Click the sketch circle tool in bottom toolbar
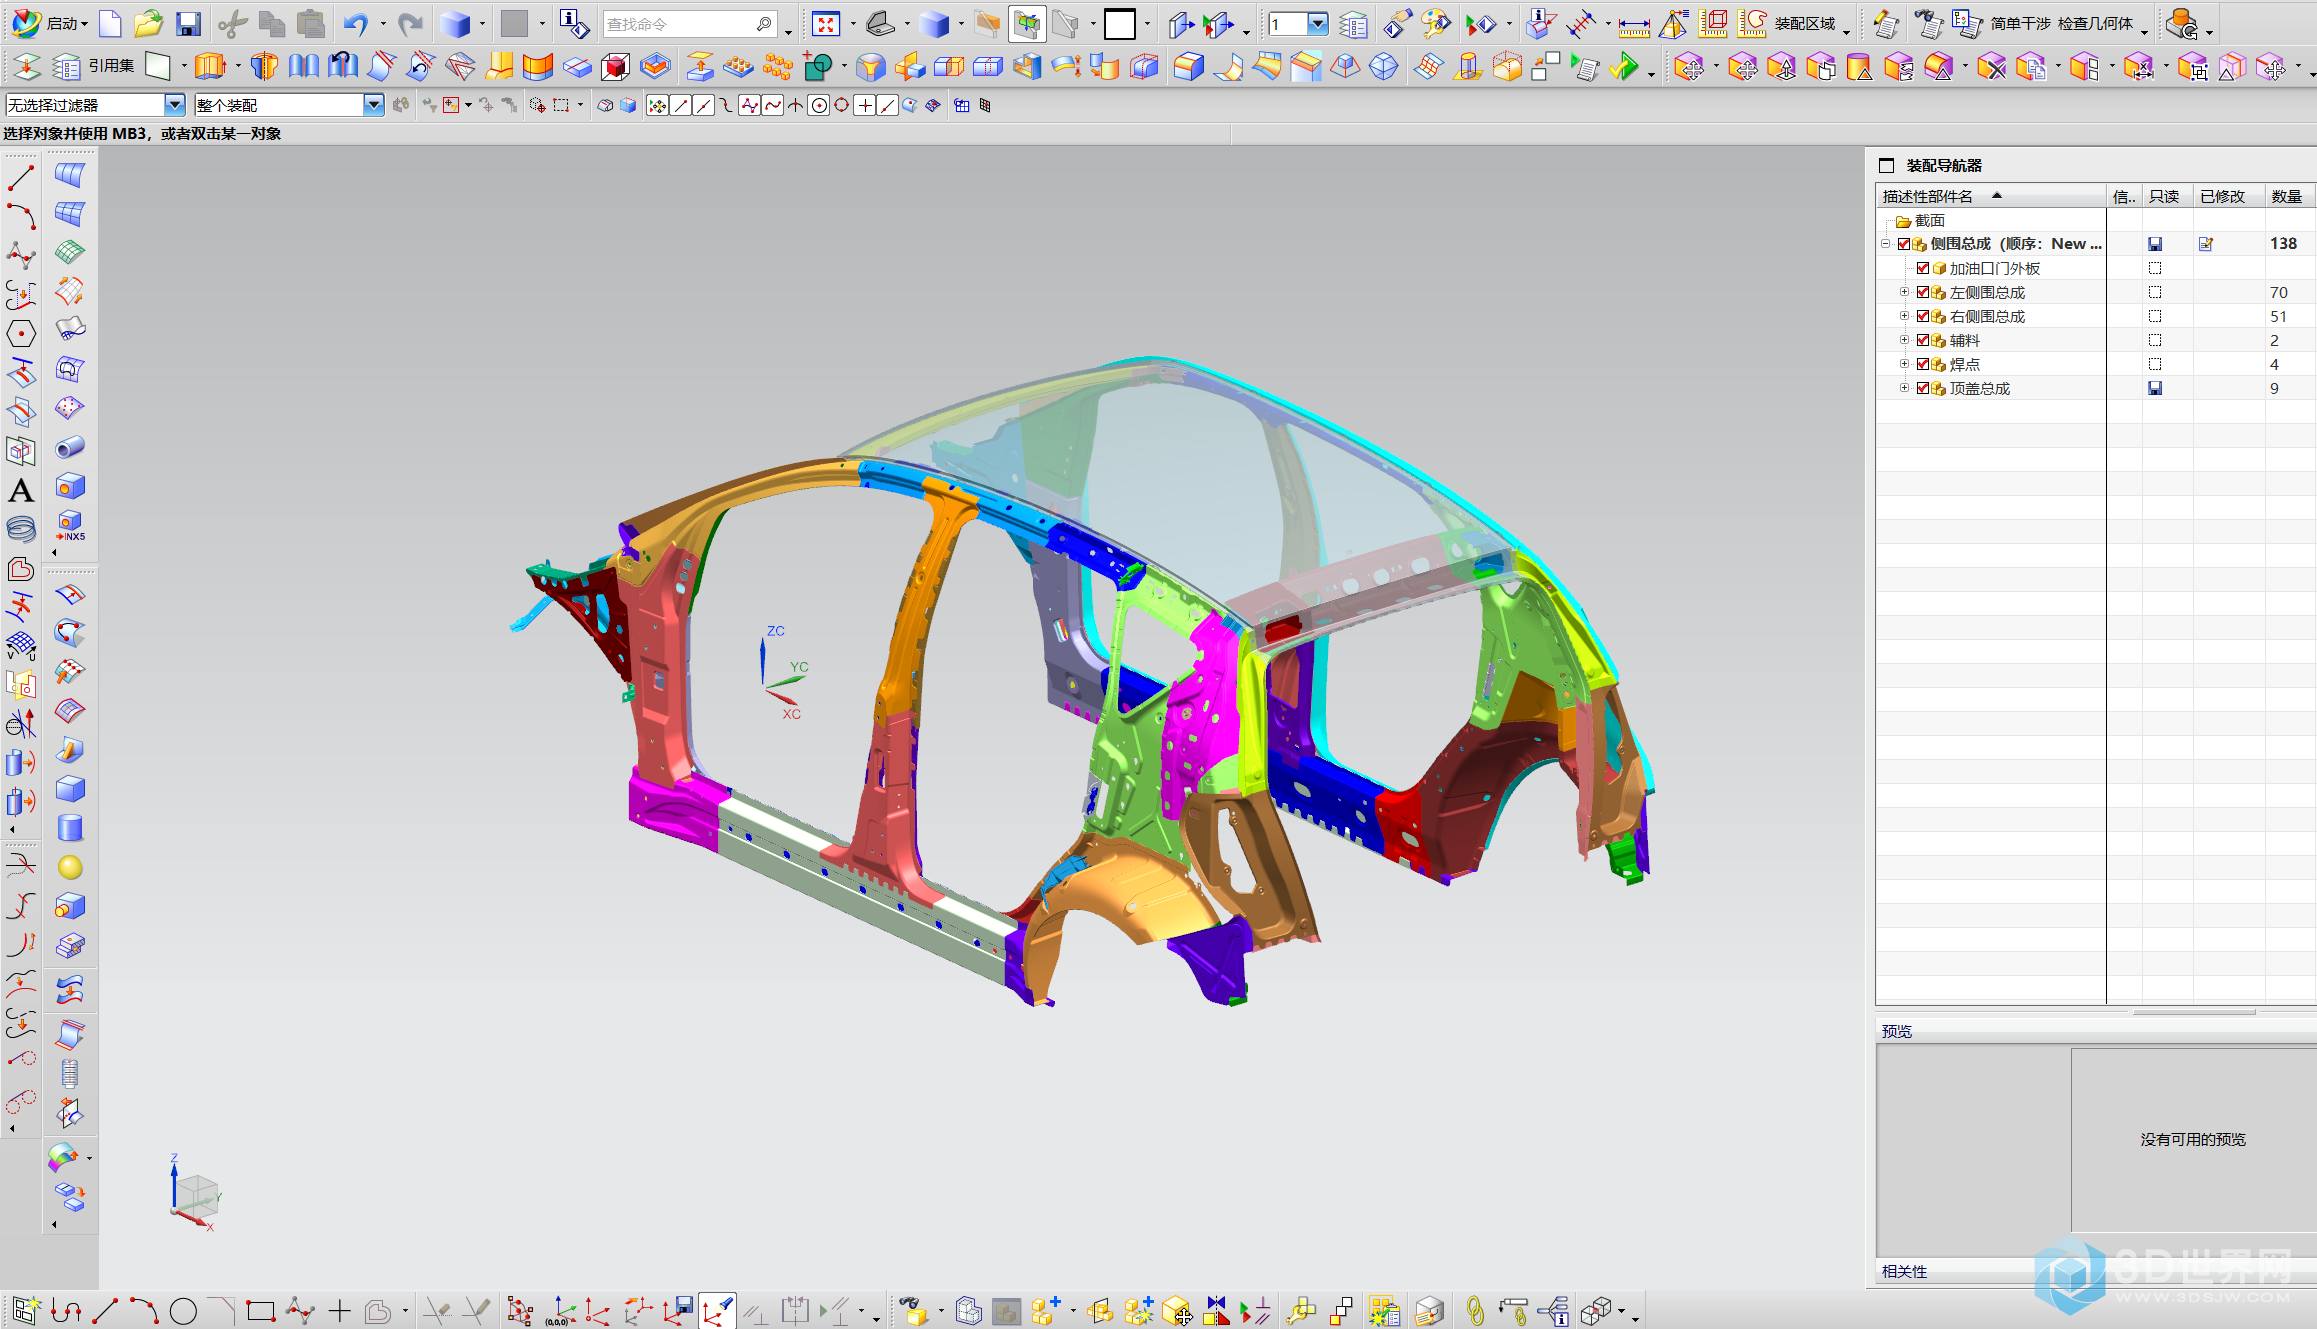Screen dimensions: 2317x1329 [x=183, y=1310]
